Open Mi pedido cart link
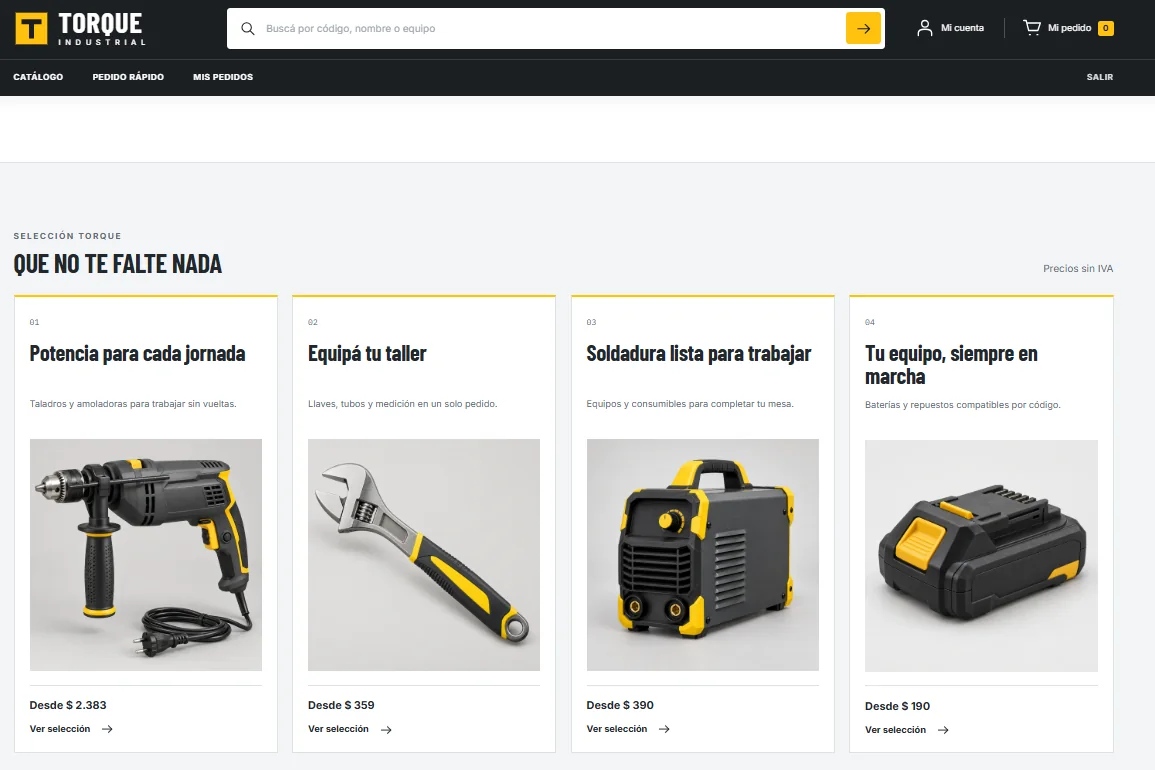The height and width of the screenshot is (770, 1155). 1070,28
